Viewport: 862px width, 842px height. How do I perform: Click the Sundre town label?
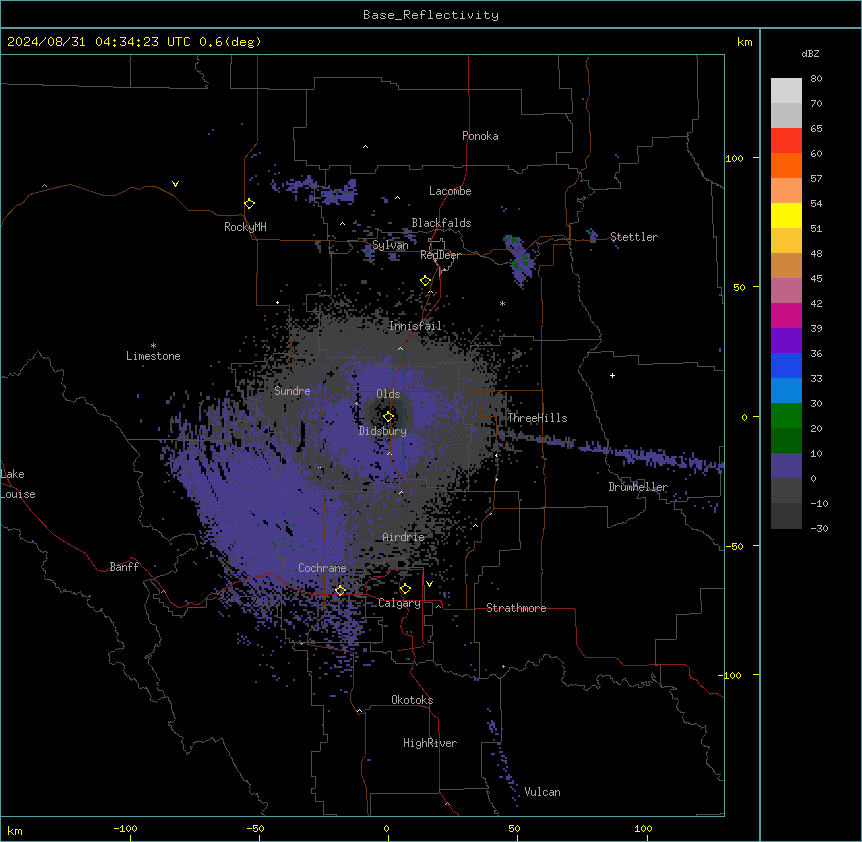click(x=292, y=391)
